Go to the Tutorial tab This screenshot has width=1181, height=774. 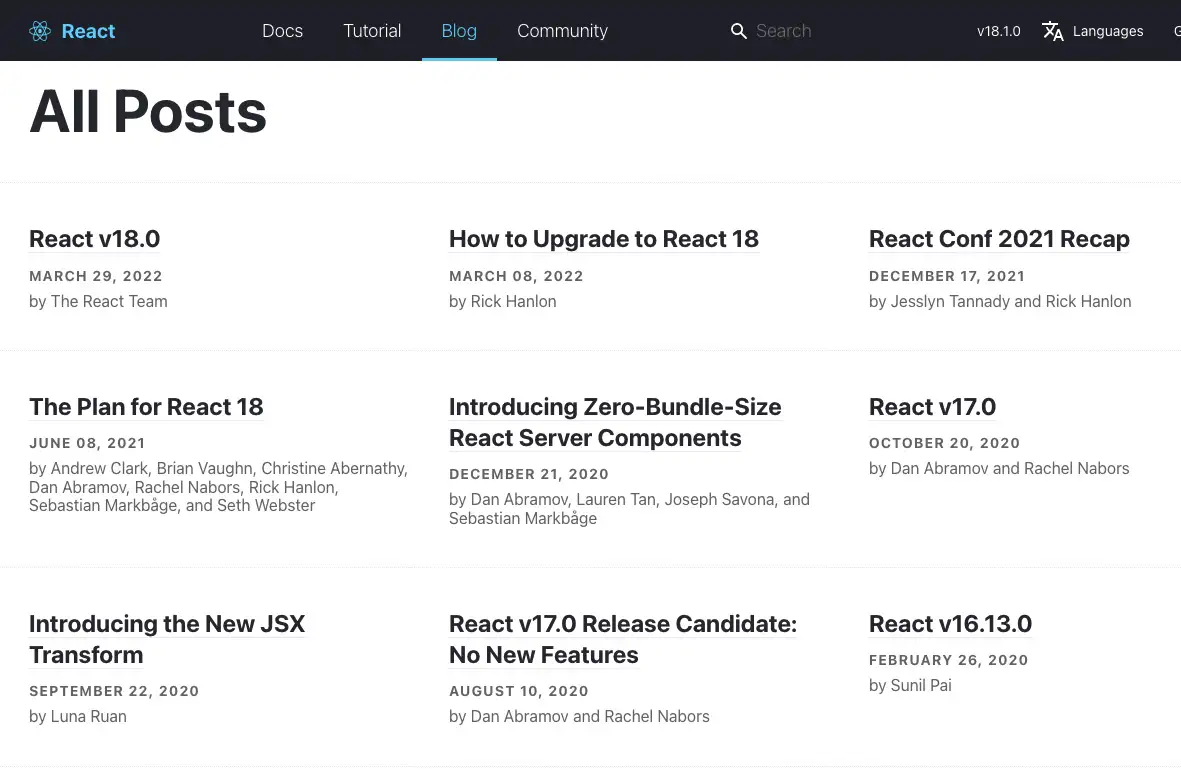point(372,31)
